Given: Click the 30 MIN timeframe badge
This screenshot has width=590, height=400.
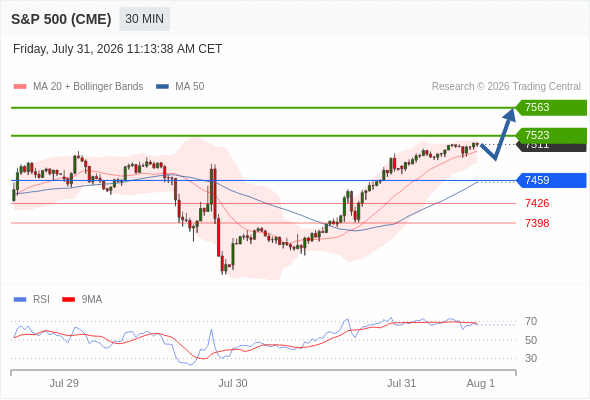Looking at the screenshot, I should (144, 19).
